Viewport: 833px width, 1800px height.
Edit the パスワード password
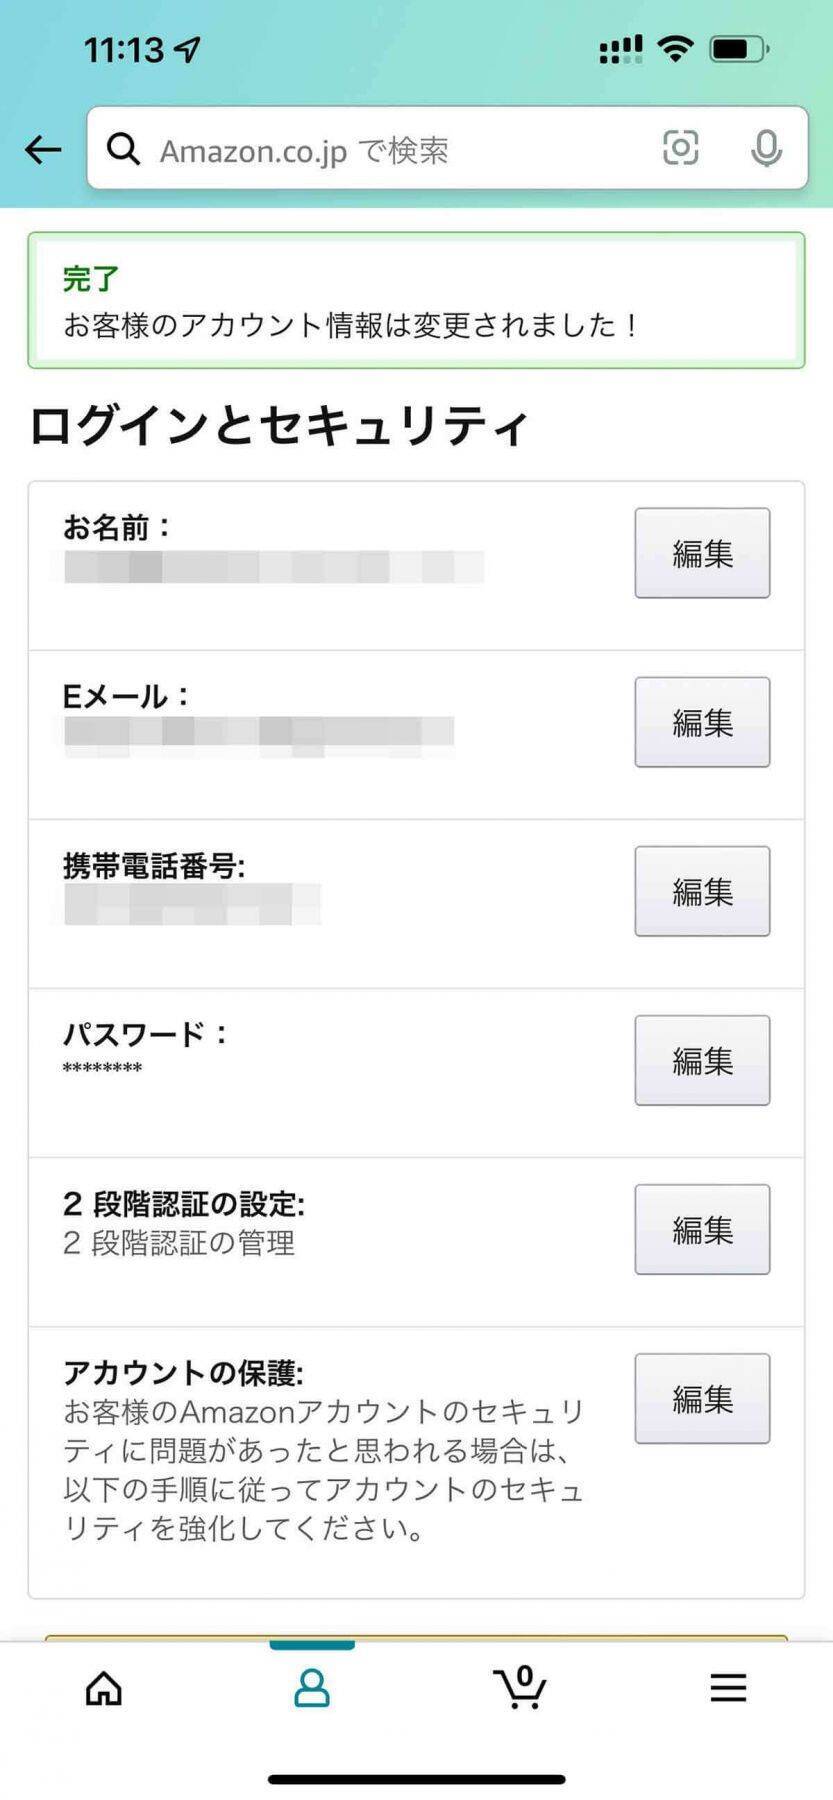click(x=702, y=1060)
